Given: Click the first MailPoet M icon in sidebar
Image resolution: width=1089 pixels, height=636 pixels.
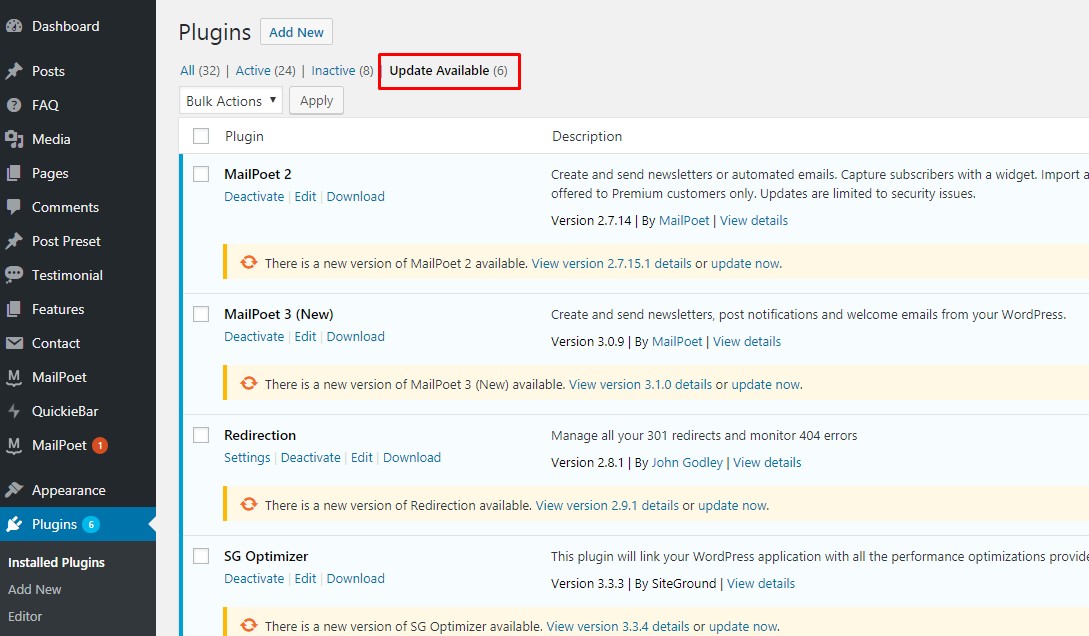Looking at the screenshot, I should click(x=14, y=377).
